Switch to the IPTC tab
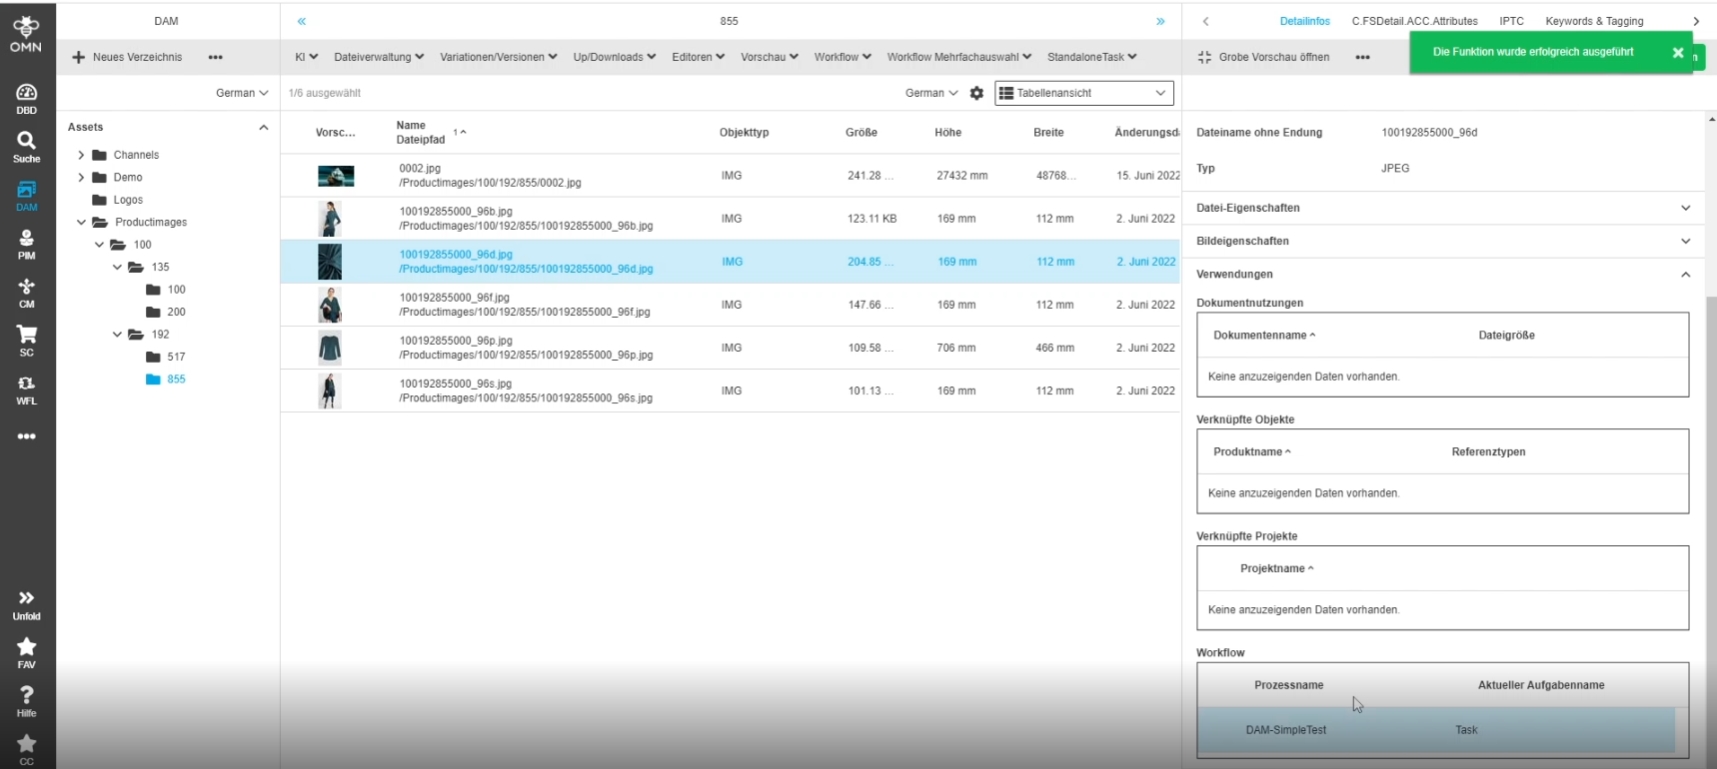The width and height of the screenshot is (1717, 769). [x=1511, y=21]
